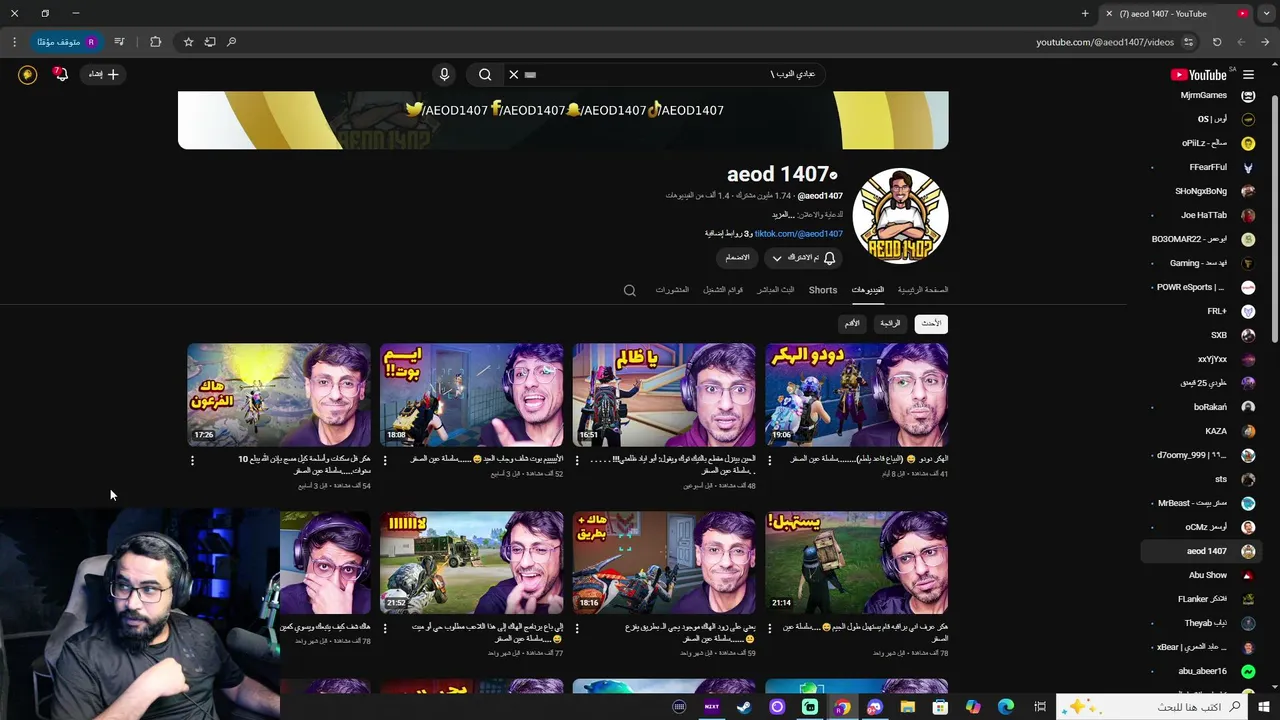Open the aeod 1407 channel avatar

coord(900,216)
